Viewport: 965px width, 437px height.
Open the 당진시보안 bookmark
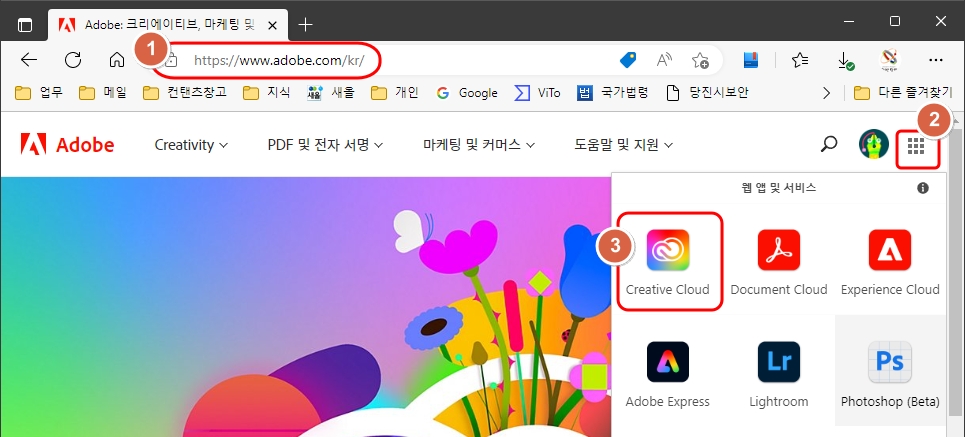[x=708, y=93]
